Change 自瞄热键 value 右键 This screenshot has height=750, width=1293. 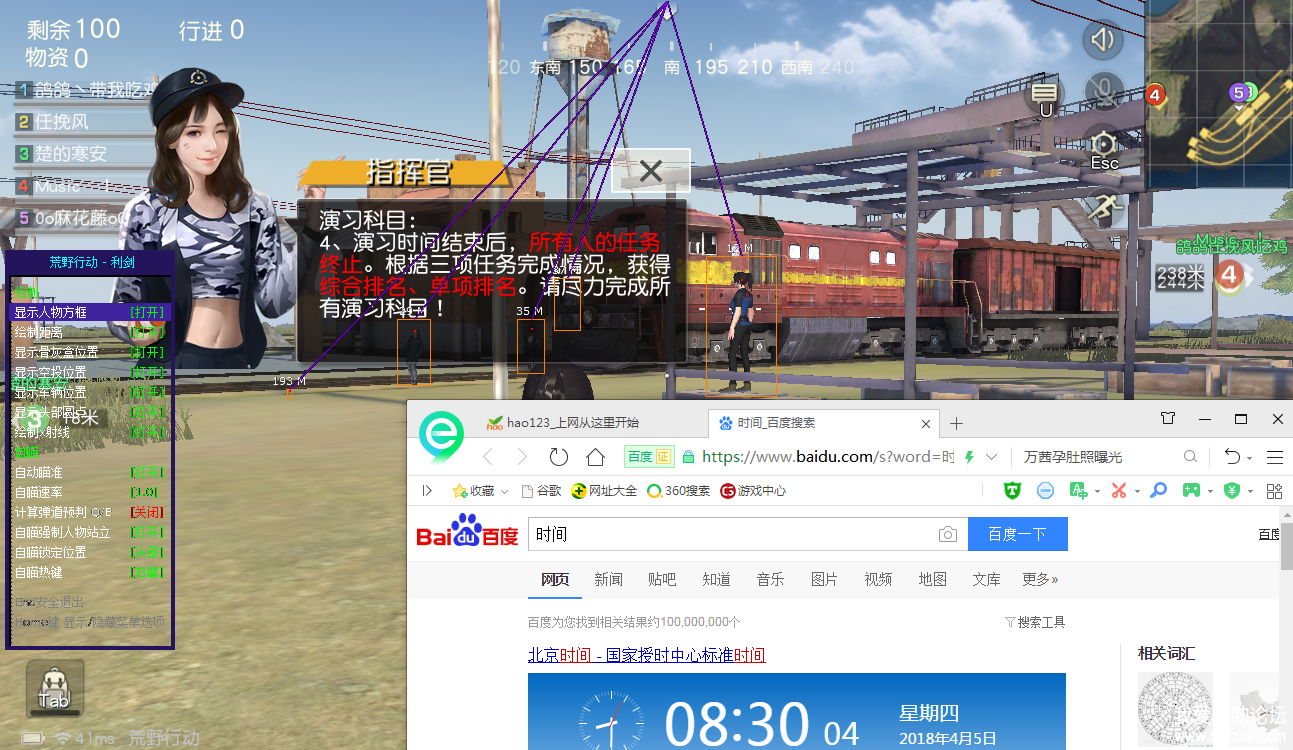[147, 572]
